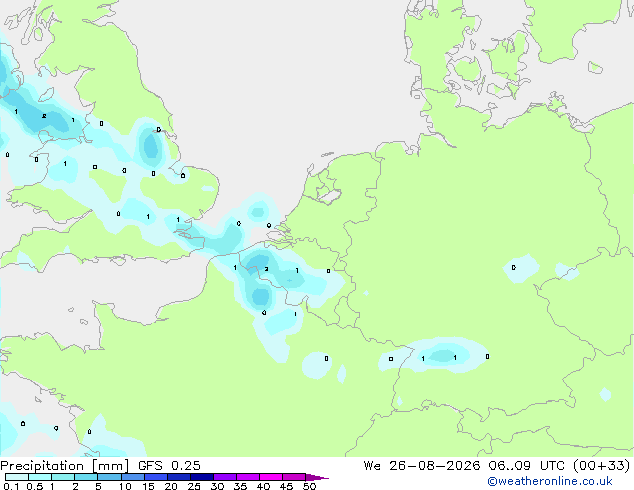This screenshot has height=490, width=634.
Task: Click the "(00+33)" forecast offset text
Action: point(601,466)
